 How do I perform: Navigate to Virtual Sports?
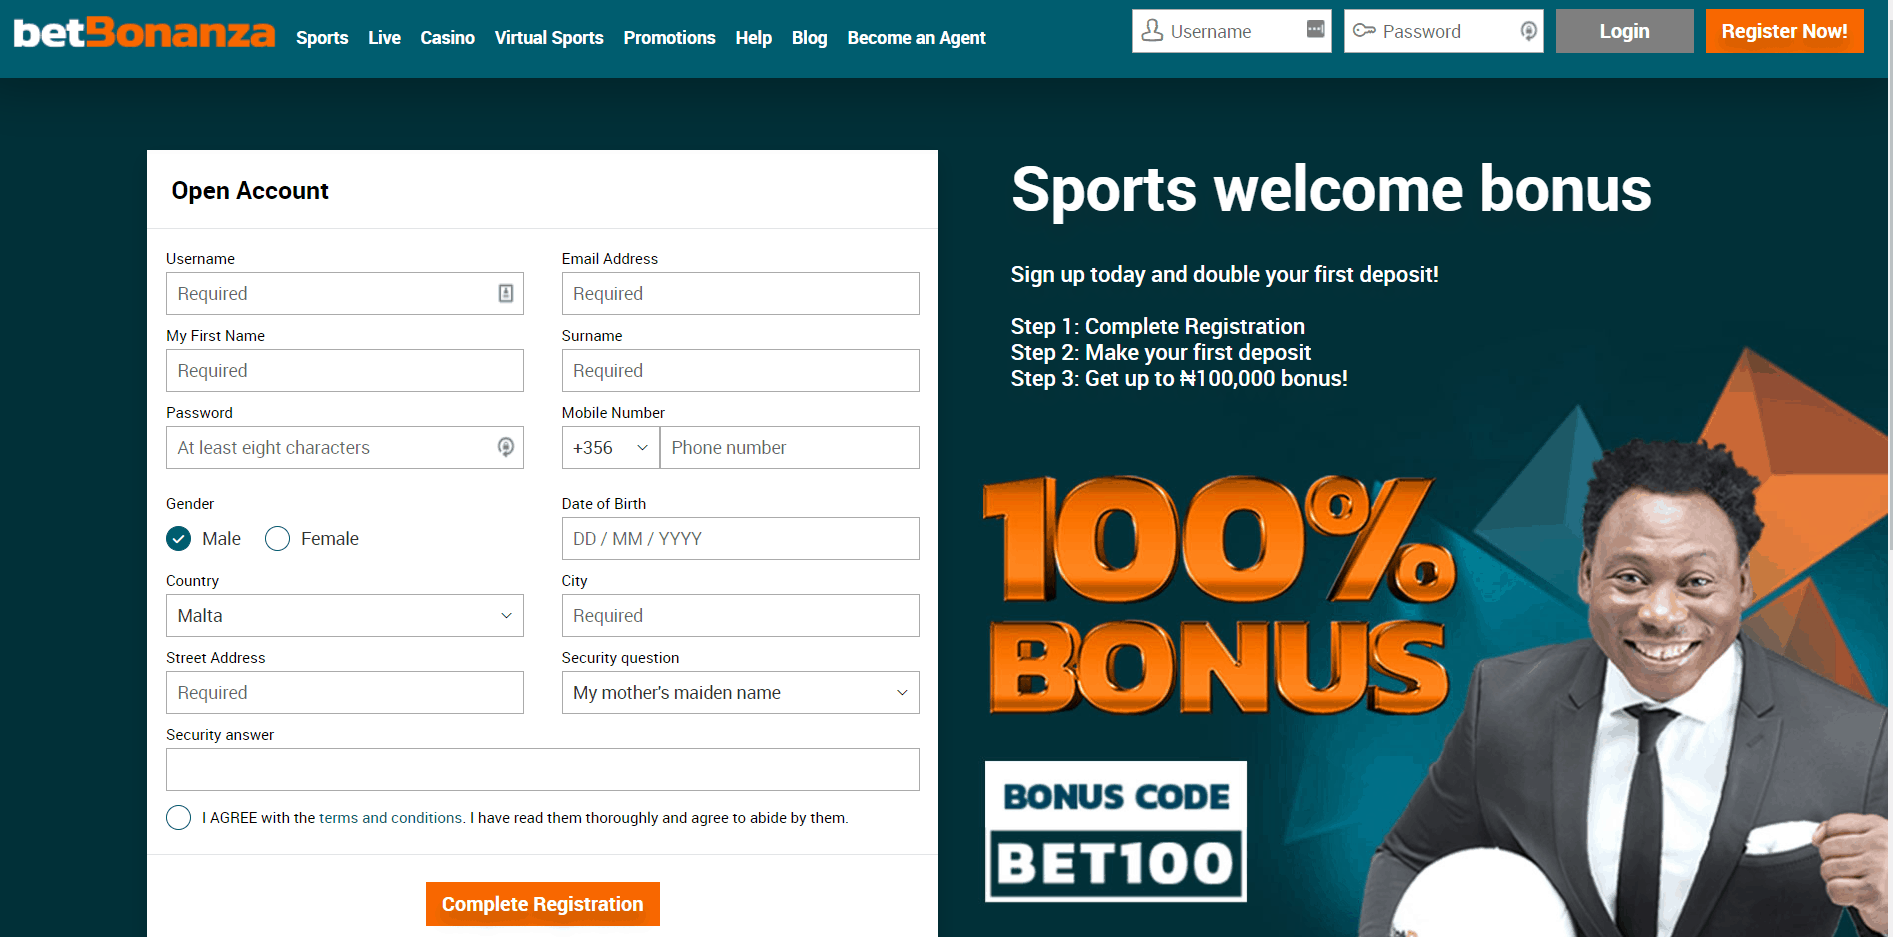[549, 38]
